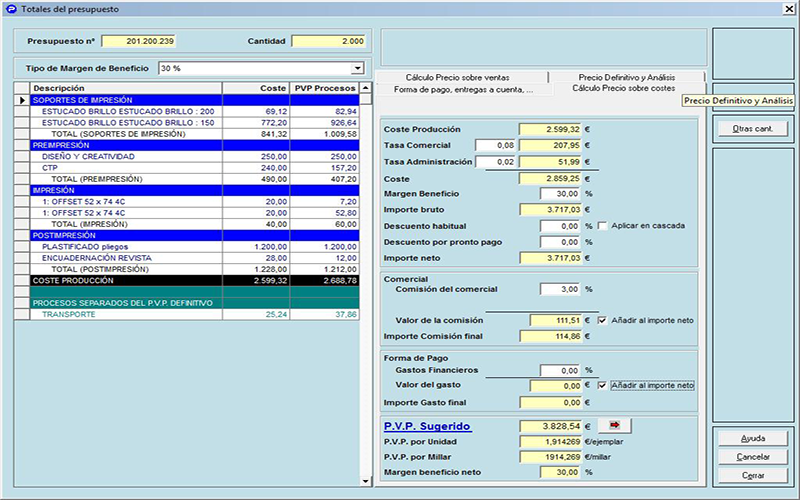Image resolution: width=800 pixels, height=500 pixels.
Task: Click the Cerrar button
Action: [753, 475]
